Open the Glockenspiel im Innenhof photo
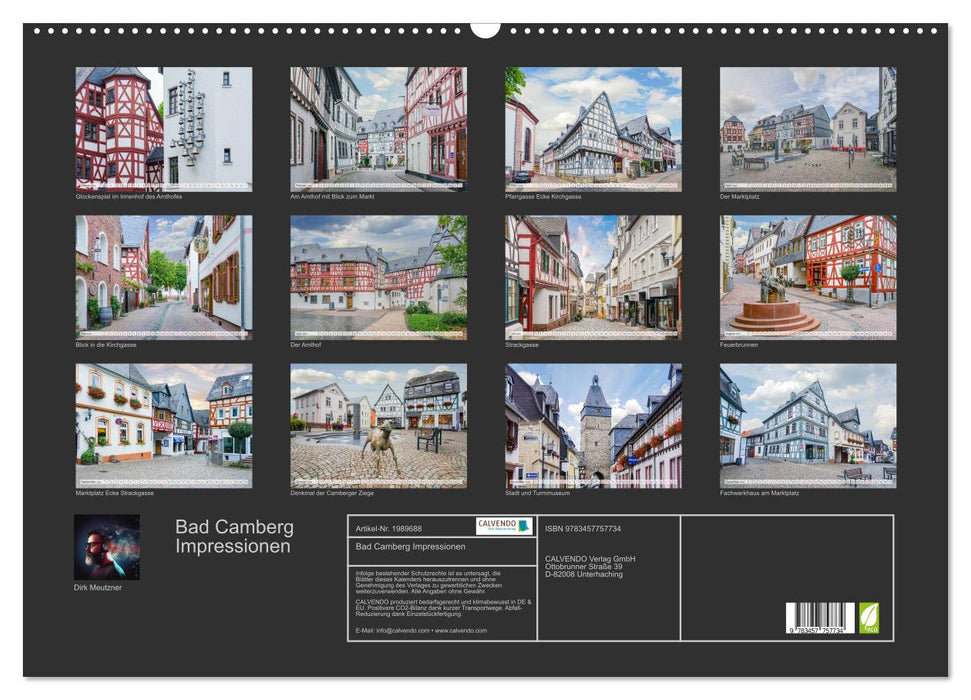 coord(164,129)
